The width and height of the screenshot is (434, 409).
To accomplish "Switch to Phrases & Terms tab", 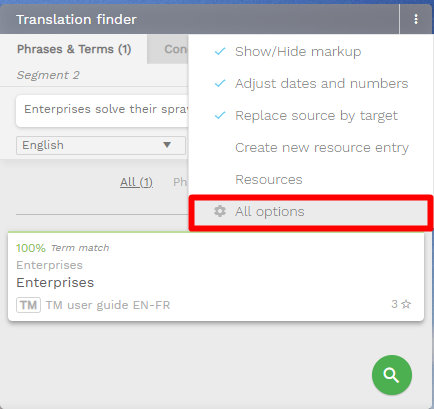I will tap(74, 49).
